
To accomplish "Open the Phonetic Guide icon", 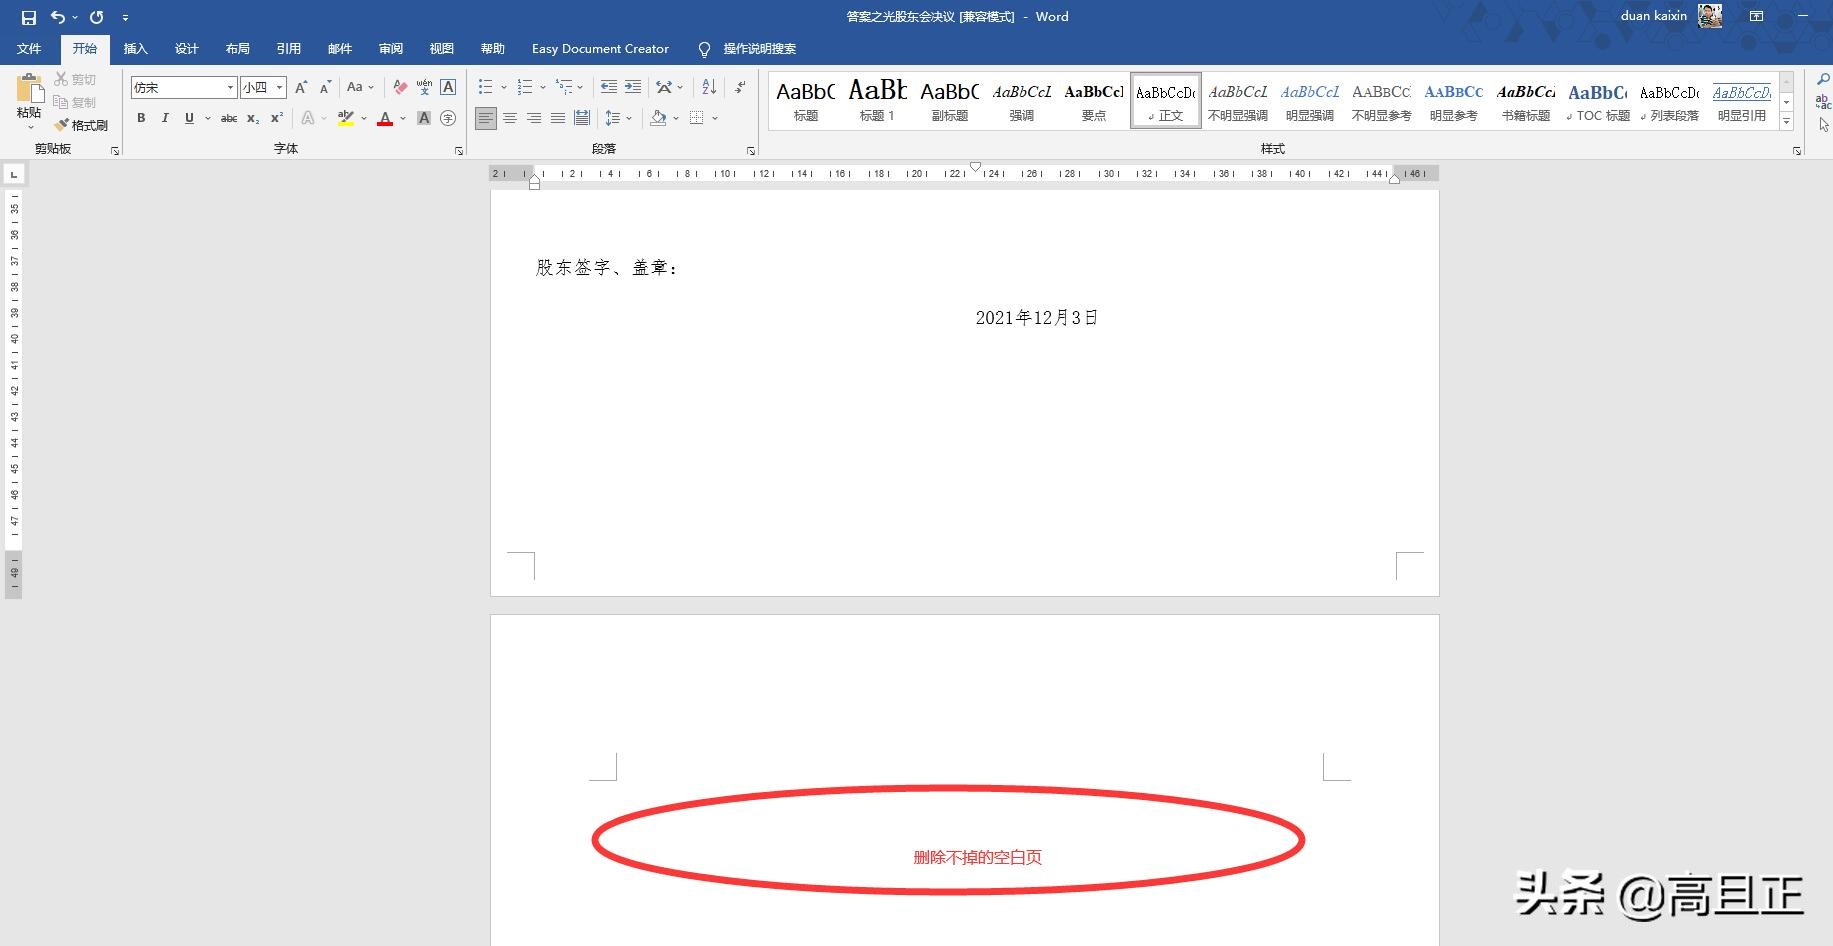I will coord(424,87).
